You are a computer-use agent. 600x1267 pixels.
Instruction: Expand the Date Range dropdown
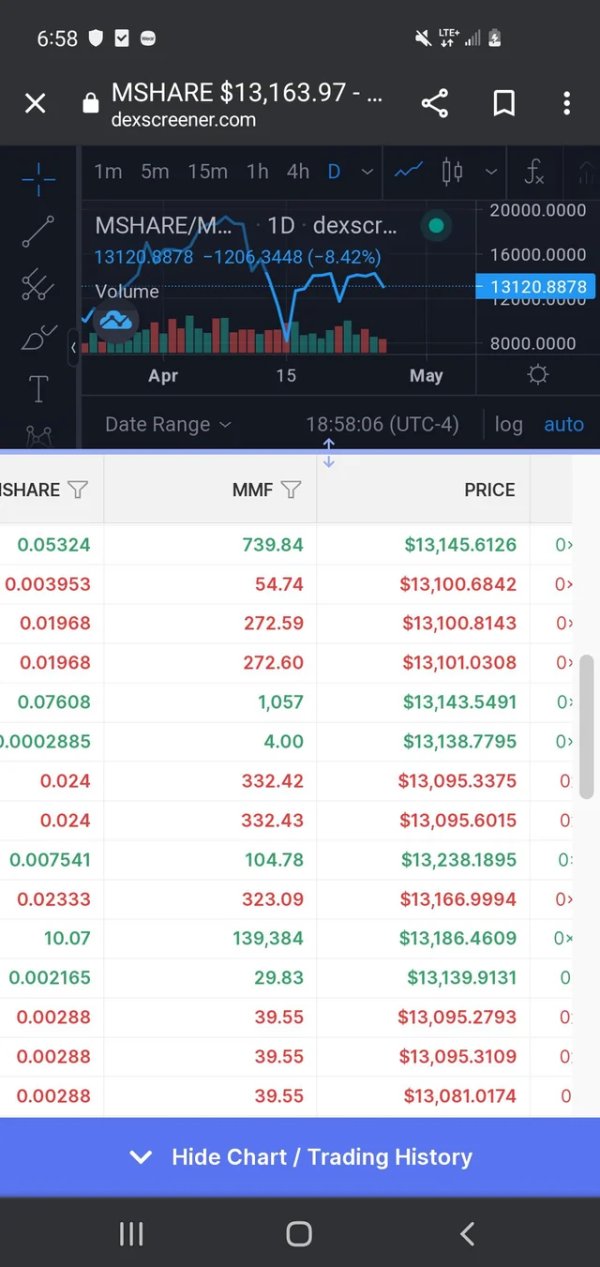click(x=167, y=424)
